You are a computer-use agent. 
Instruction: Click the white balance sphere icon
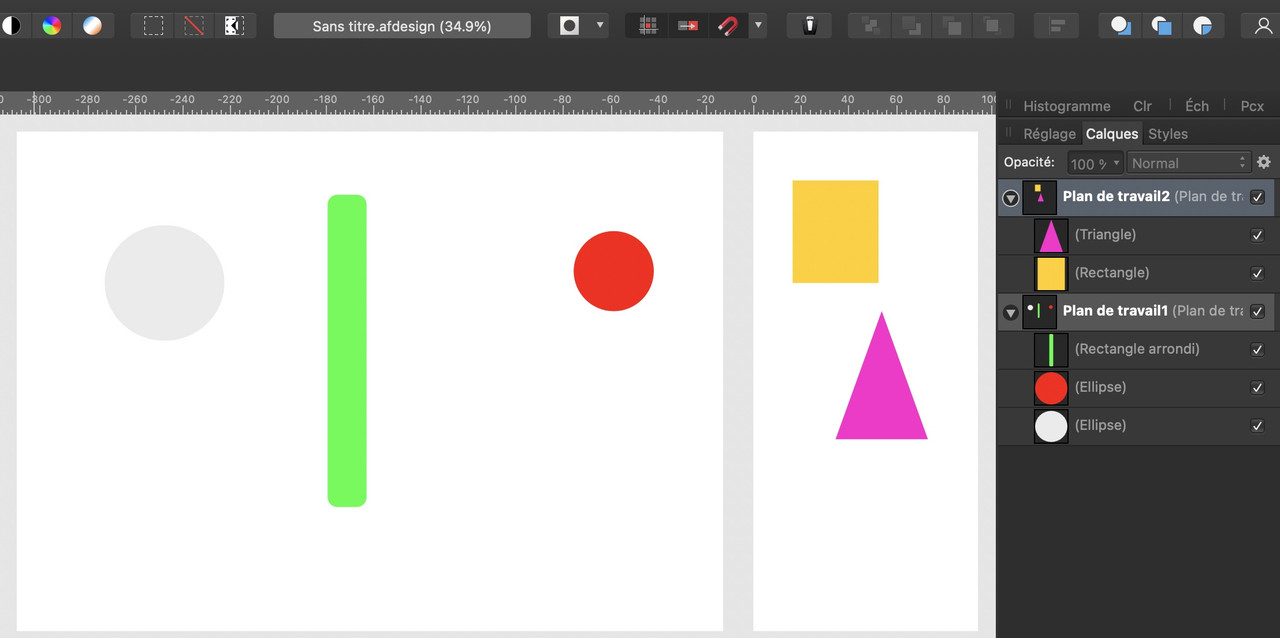92,26
